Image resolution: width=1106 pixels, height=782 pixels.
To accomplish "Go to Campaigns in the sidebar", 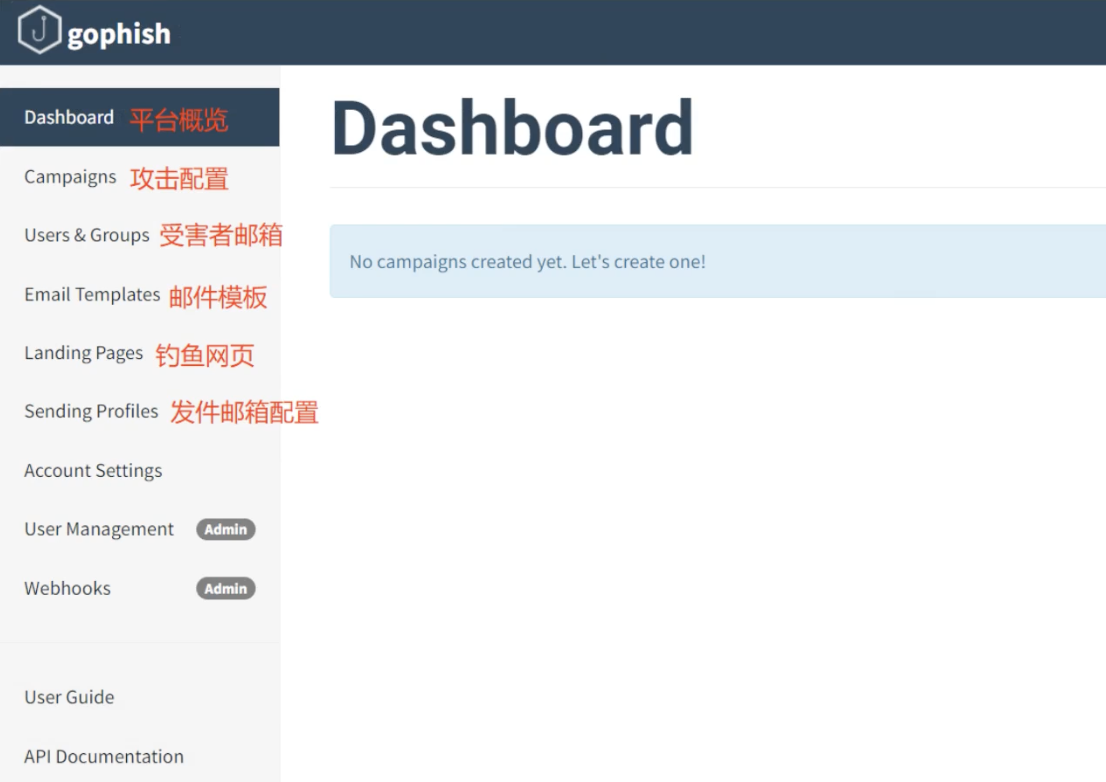I will (70, 177).
